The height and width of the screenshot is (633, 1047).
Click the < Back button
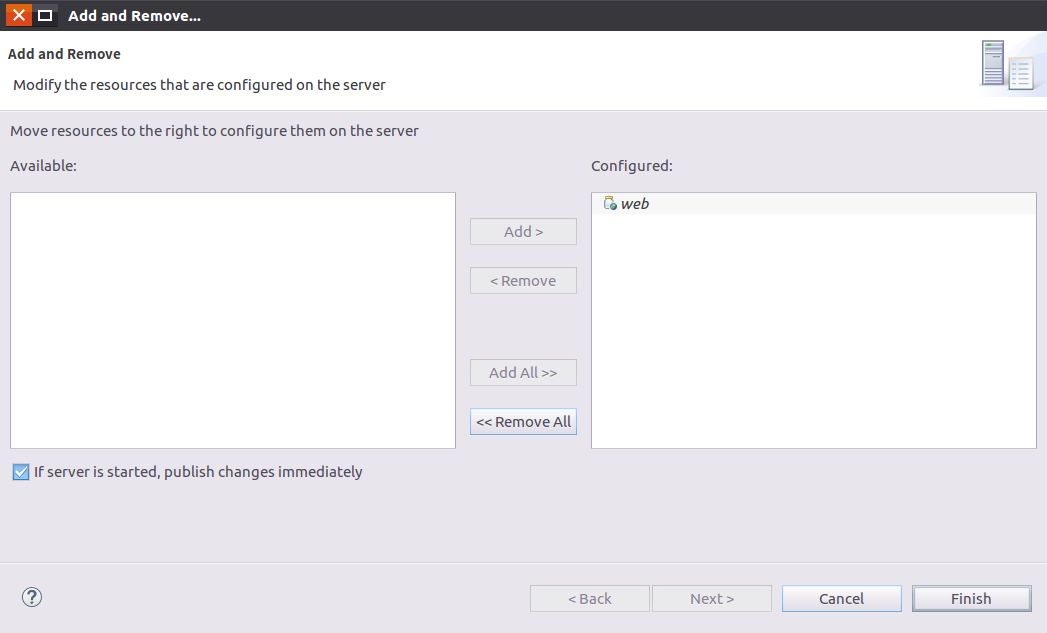click(x=590, y=599)
